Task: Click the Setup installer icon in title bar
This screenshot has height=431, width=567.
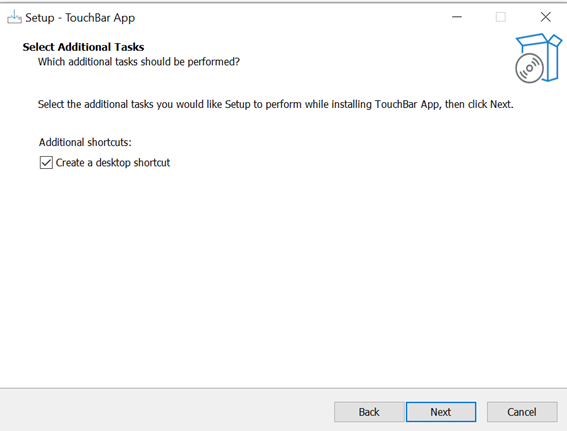Action: point(14,17)
